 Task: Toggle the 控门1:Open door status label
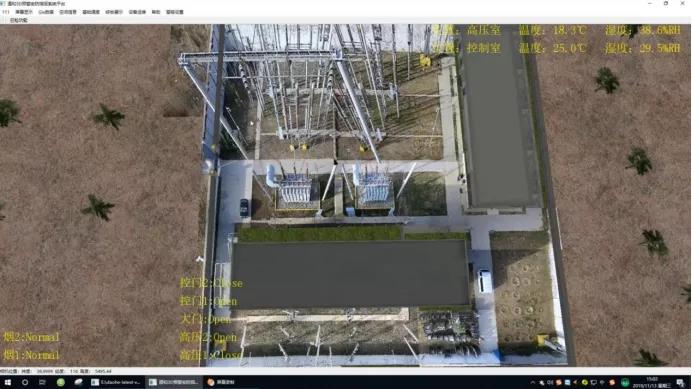208,302
